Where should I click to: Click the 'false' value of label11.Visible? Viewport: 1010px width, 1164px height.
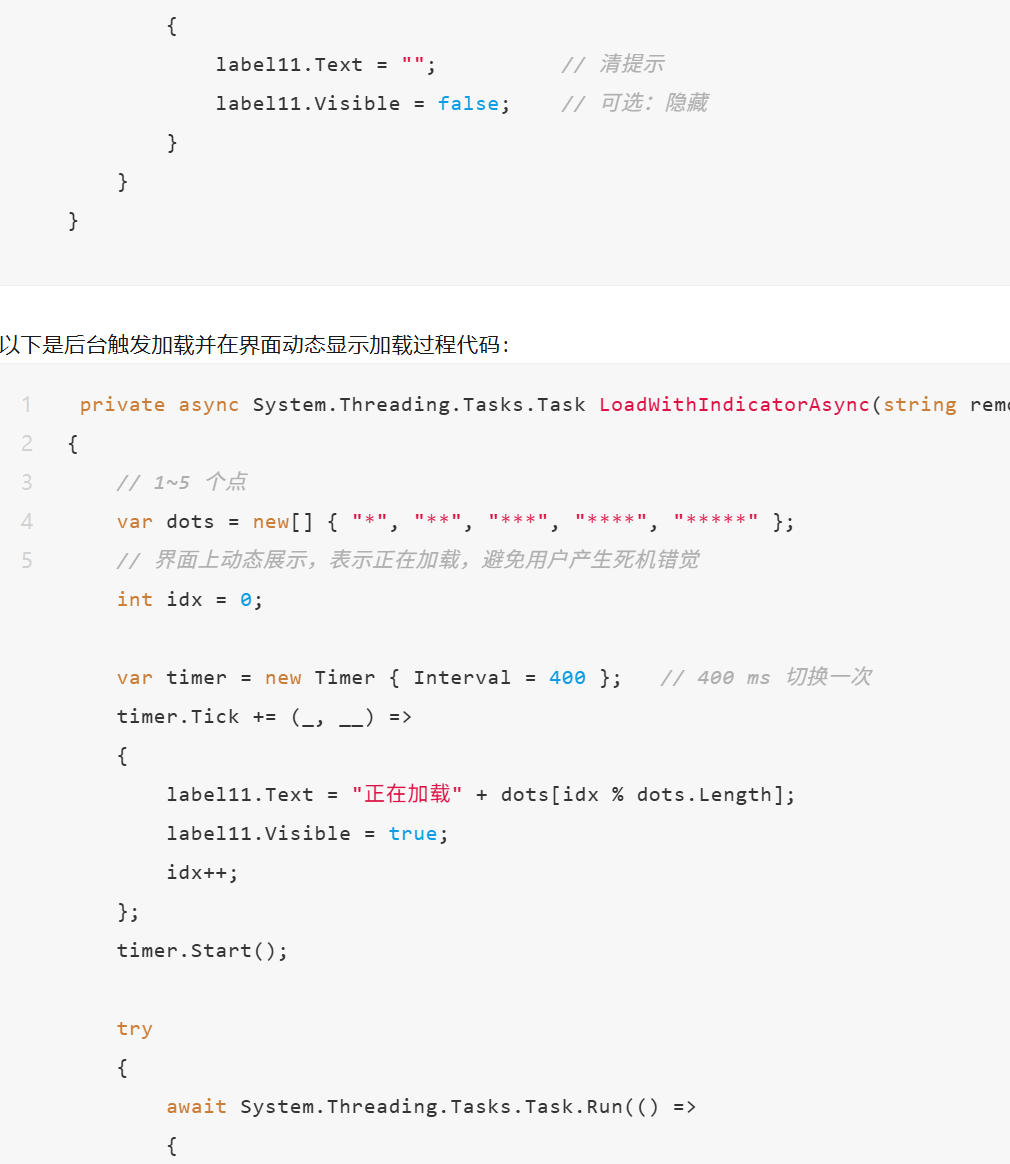468,103
